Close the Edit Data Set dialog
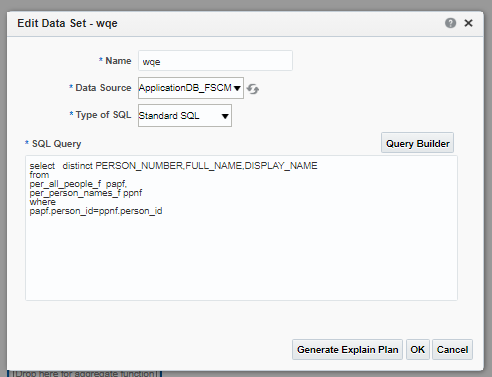 468,23
